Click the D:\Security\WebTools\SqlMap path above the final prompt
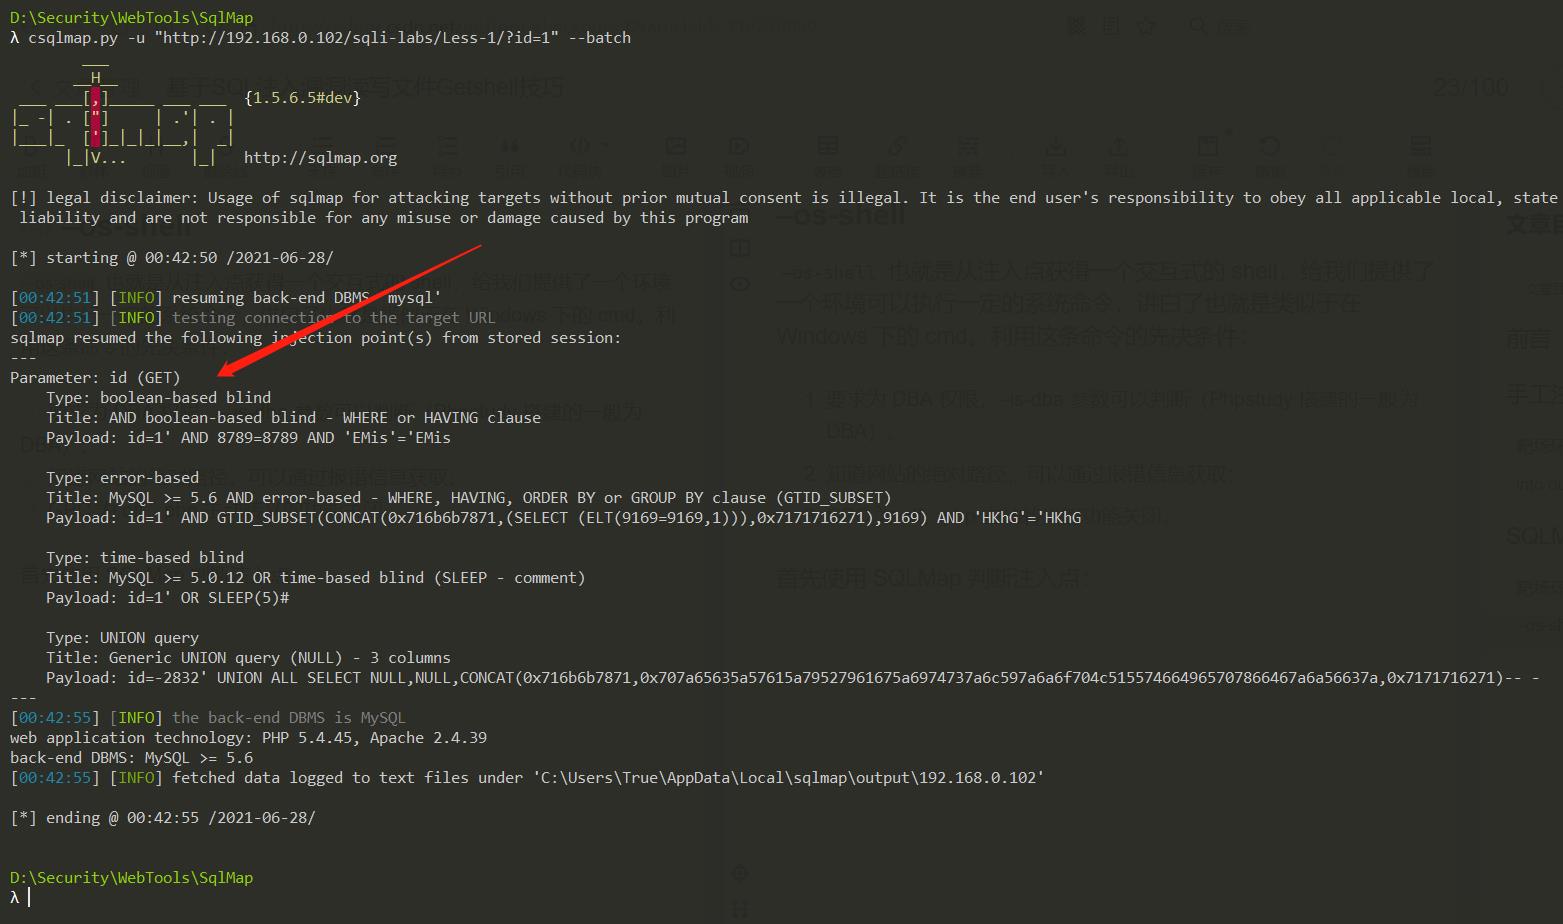This screenshot has height=924, width=1563. 131,878
